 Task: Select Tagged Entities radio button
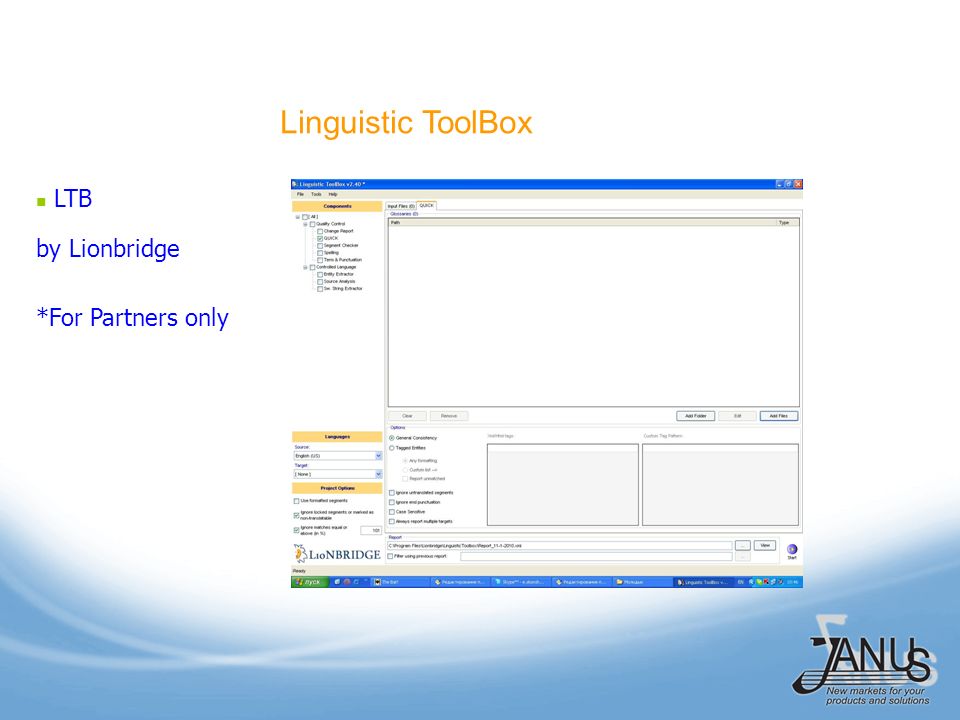point(392,448)
